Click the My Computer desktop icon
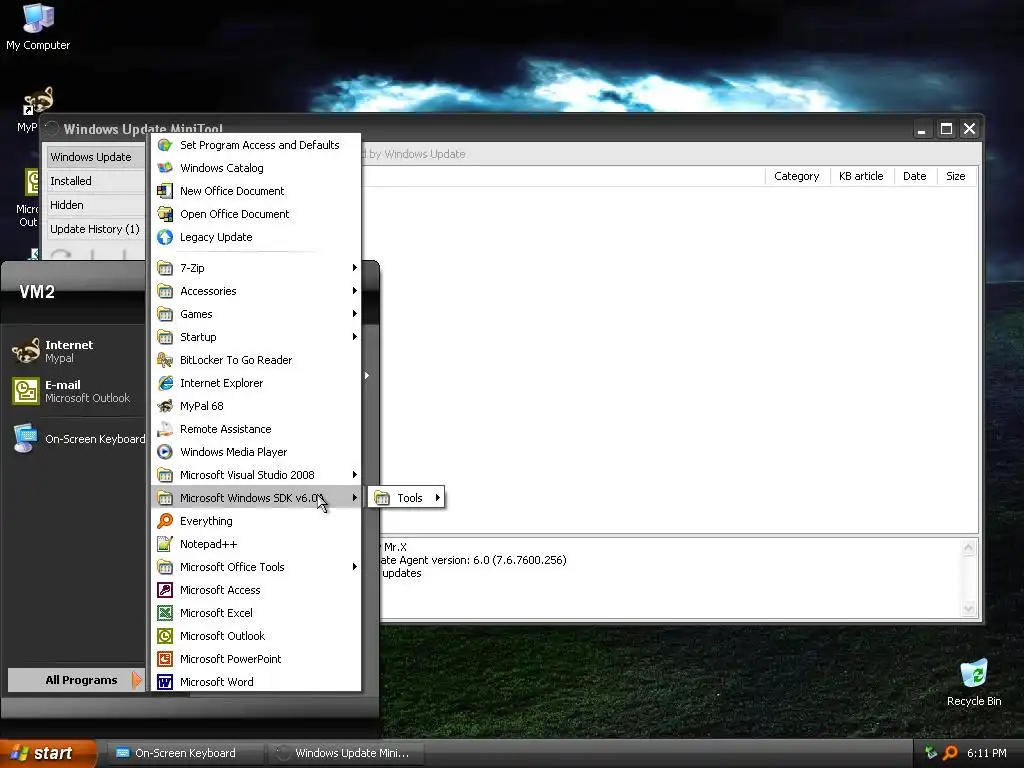Image resolution: width=1024 pixels, height=768 pixels. click(38, 26)
